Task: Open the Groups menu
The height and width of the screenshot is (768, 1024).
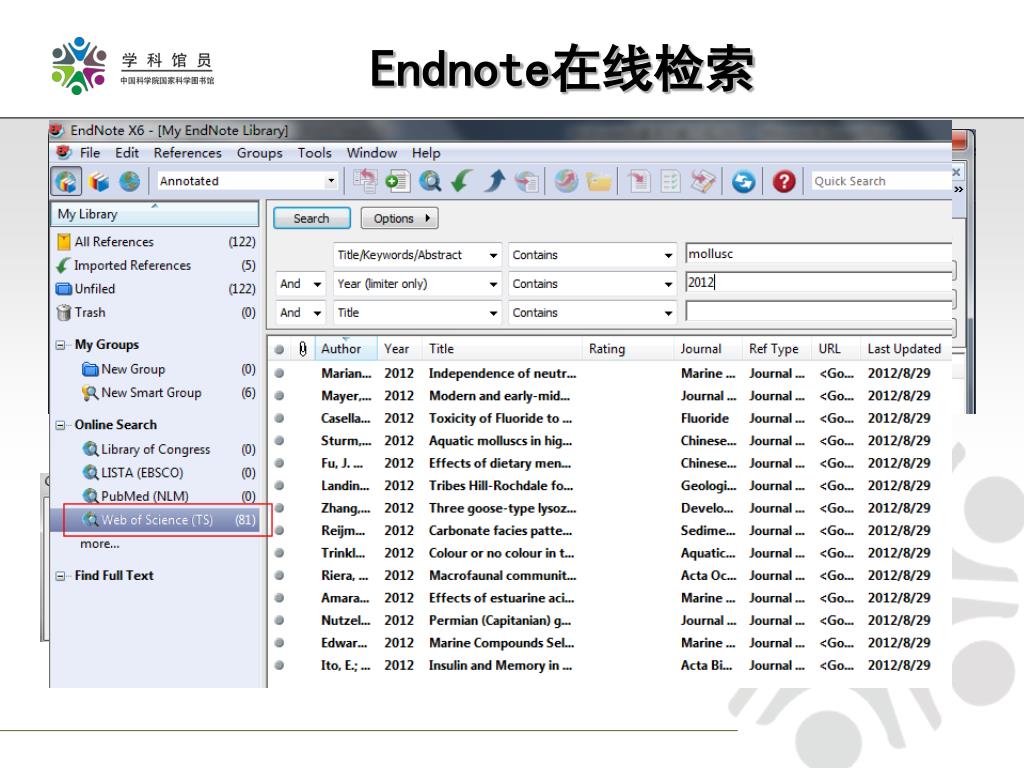Action: [259, 153]
